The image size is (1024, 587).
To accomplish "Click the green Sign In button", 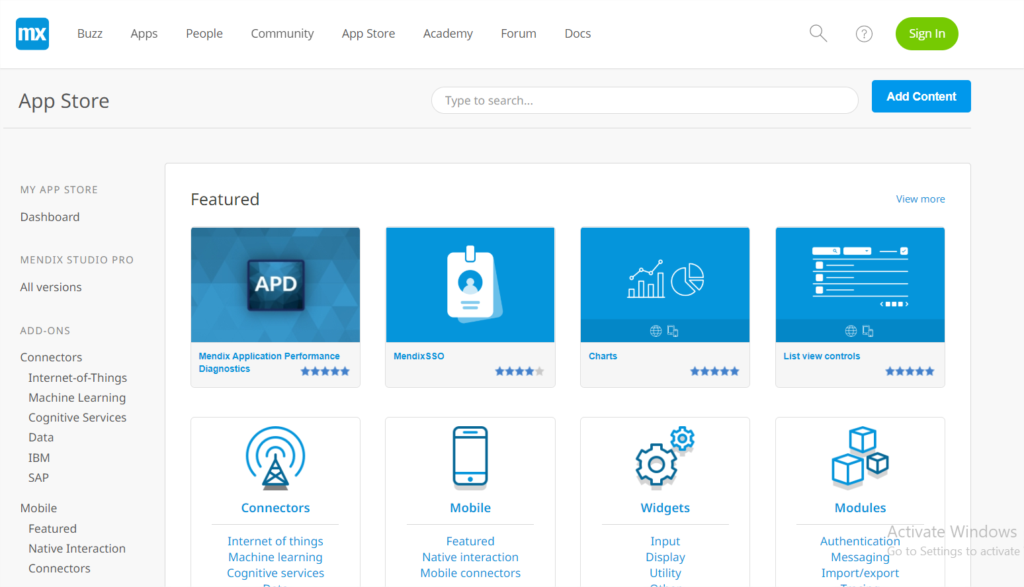I will [927, 33].
